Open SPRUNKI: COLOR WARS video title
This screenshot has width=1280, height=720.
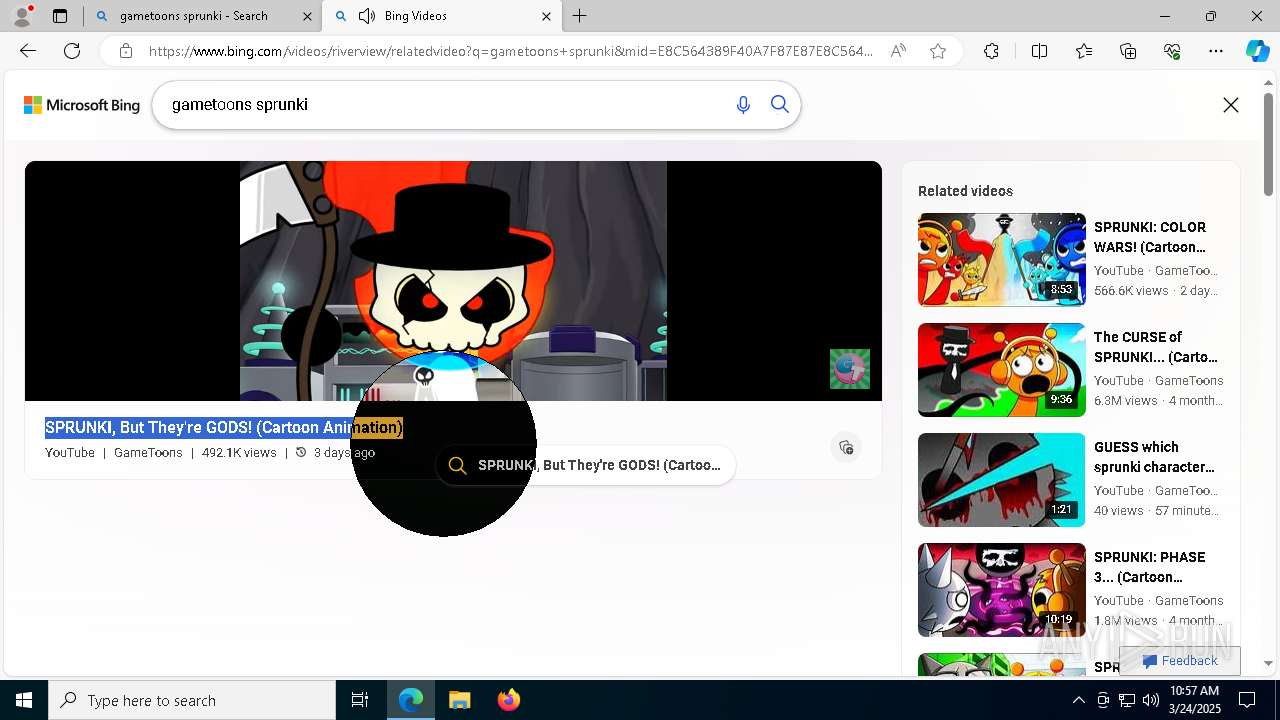1150,237
